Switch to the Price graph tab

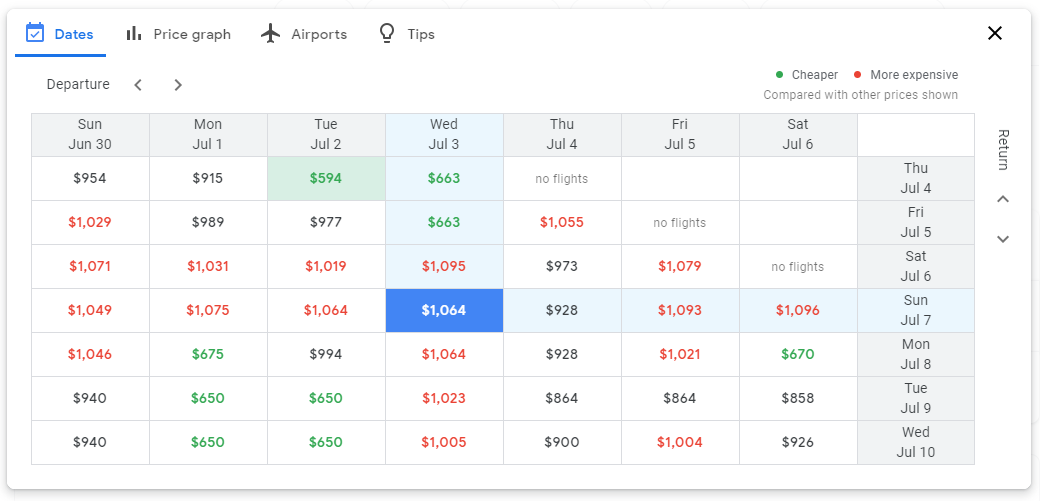pyautogui.click(x=191, y=34)
